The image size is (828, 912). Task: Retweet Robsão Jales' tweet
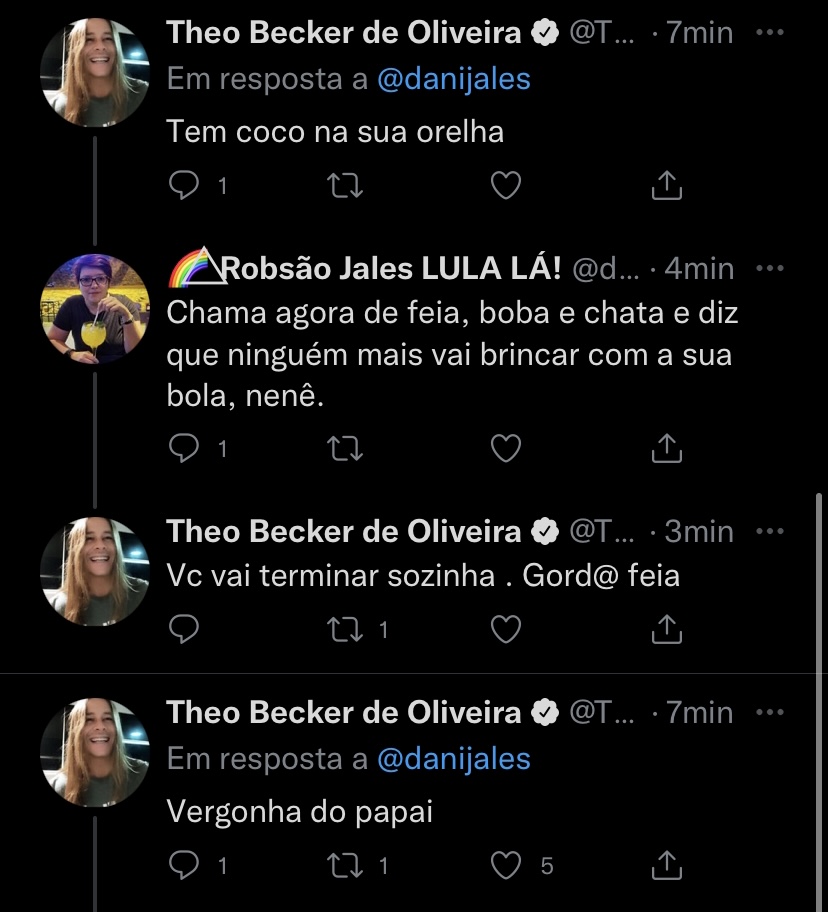pos(345,449)
